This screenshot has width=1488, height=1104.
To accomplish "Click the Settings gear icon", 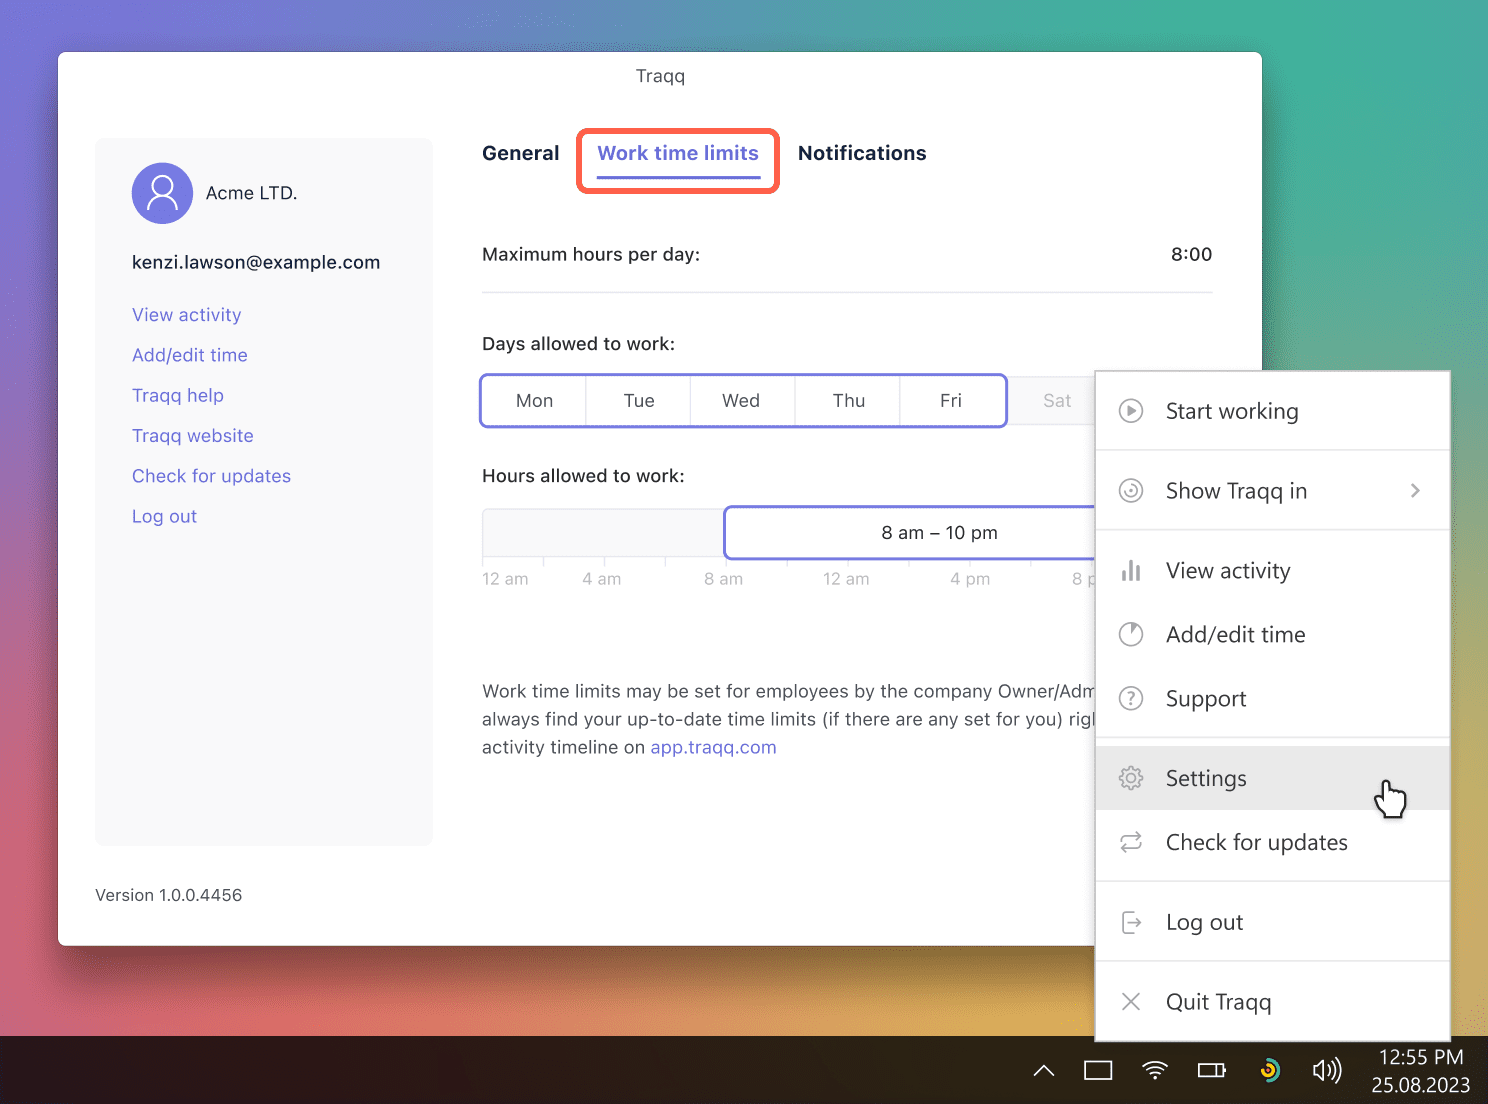I will (x=1131, y=778).
